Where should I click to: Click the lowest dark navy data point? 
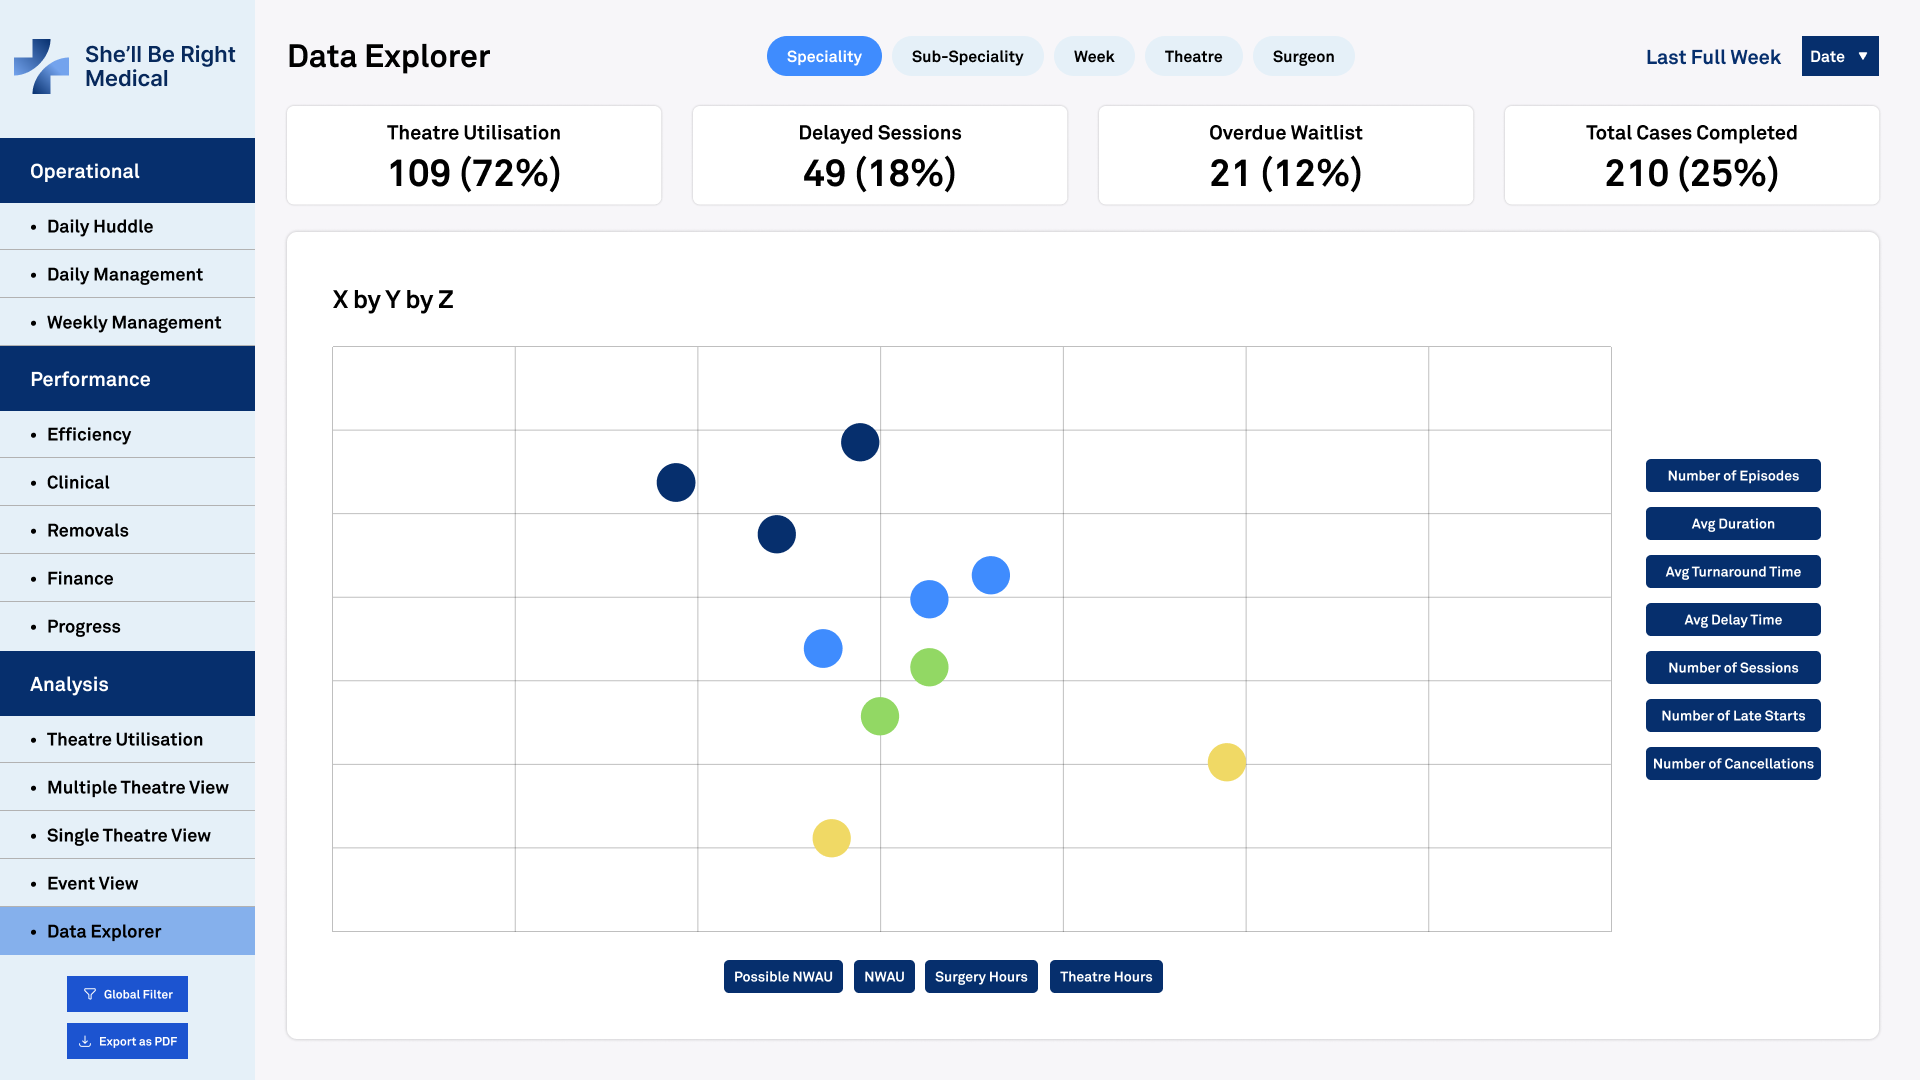click(x=777, y=534)
